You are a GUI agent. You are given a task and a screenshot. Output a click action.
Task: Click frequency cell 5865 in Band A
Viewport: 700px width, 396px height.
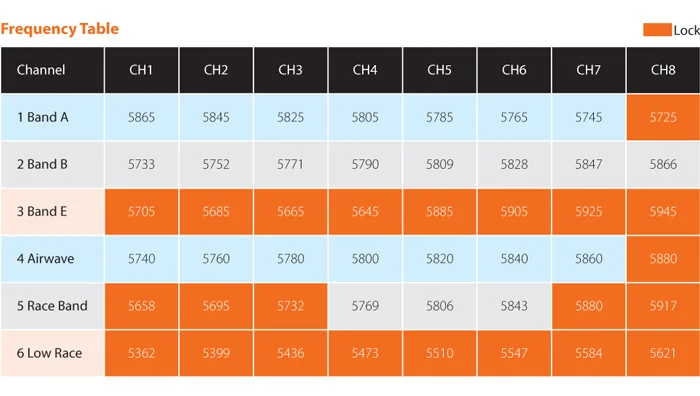[142, 117]
